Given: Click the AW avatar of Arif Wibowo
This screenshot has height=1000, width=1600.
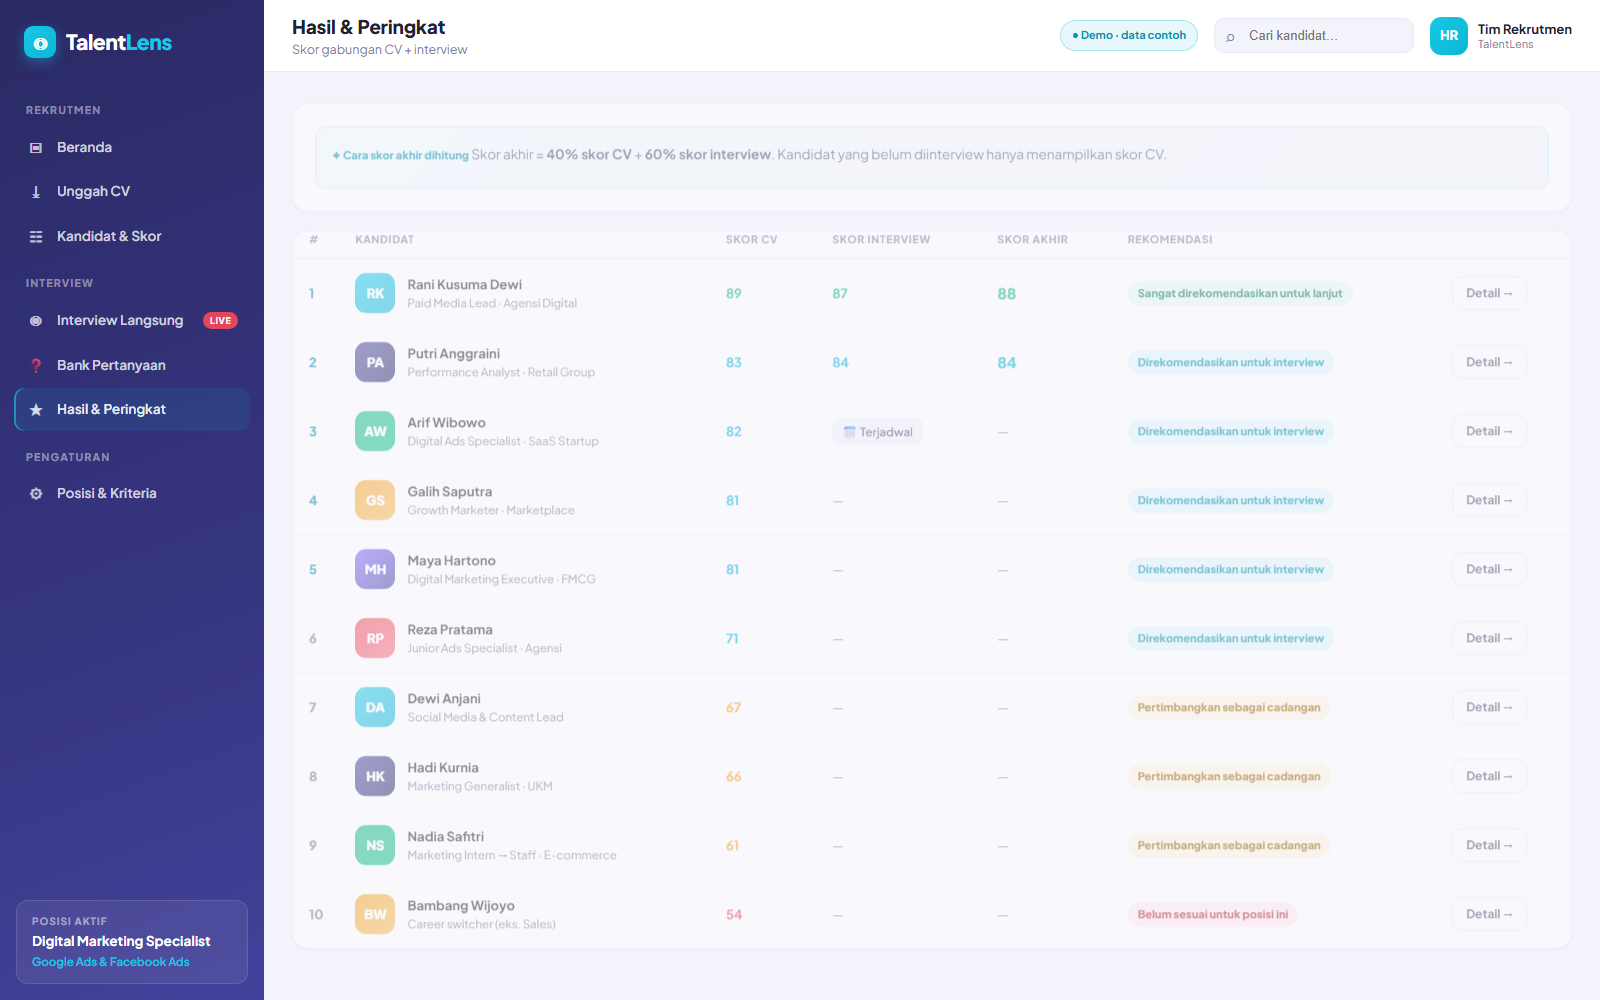Looking at the screenshot, I should click(x=375, y=431).
